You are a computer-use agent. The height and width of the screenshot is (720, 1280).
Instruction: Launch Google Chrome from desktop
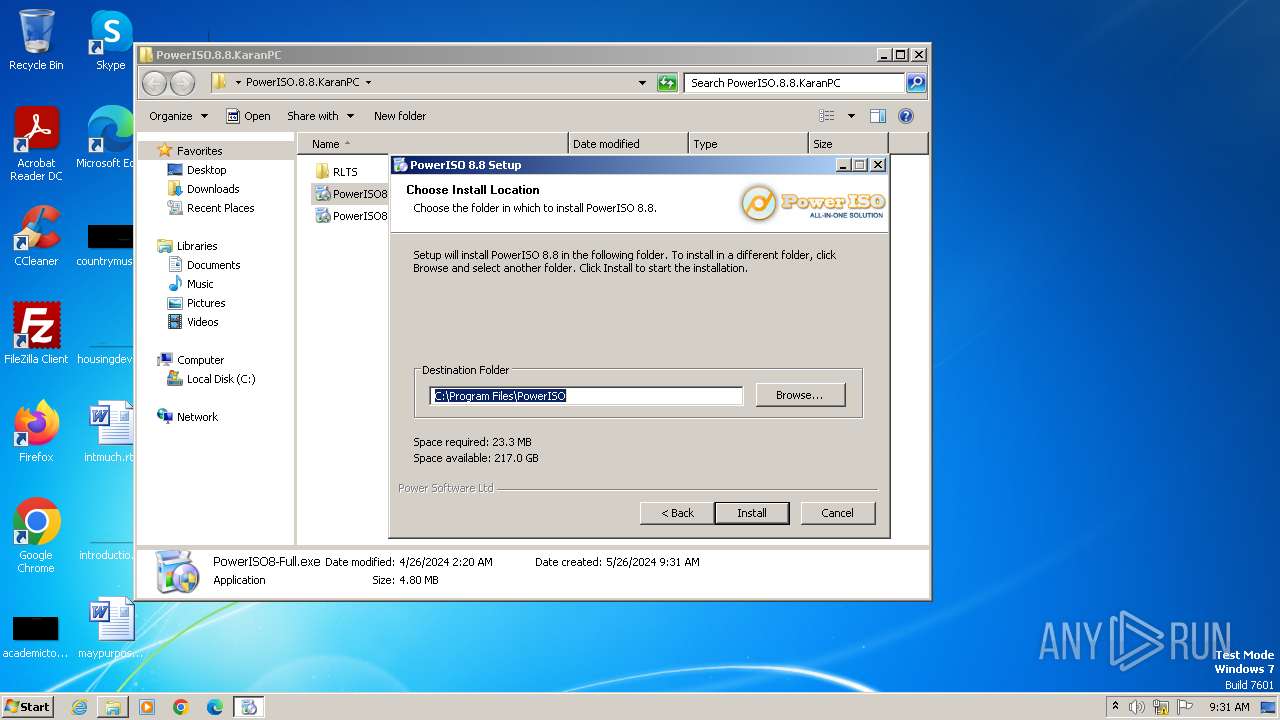(x=36, y=536)
